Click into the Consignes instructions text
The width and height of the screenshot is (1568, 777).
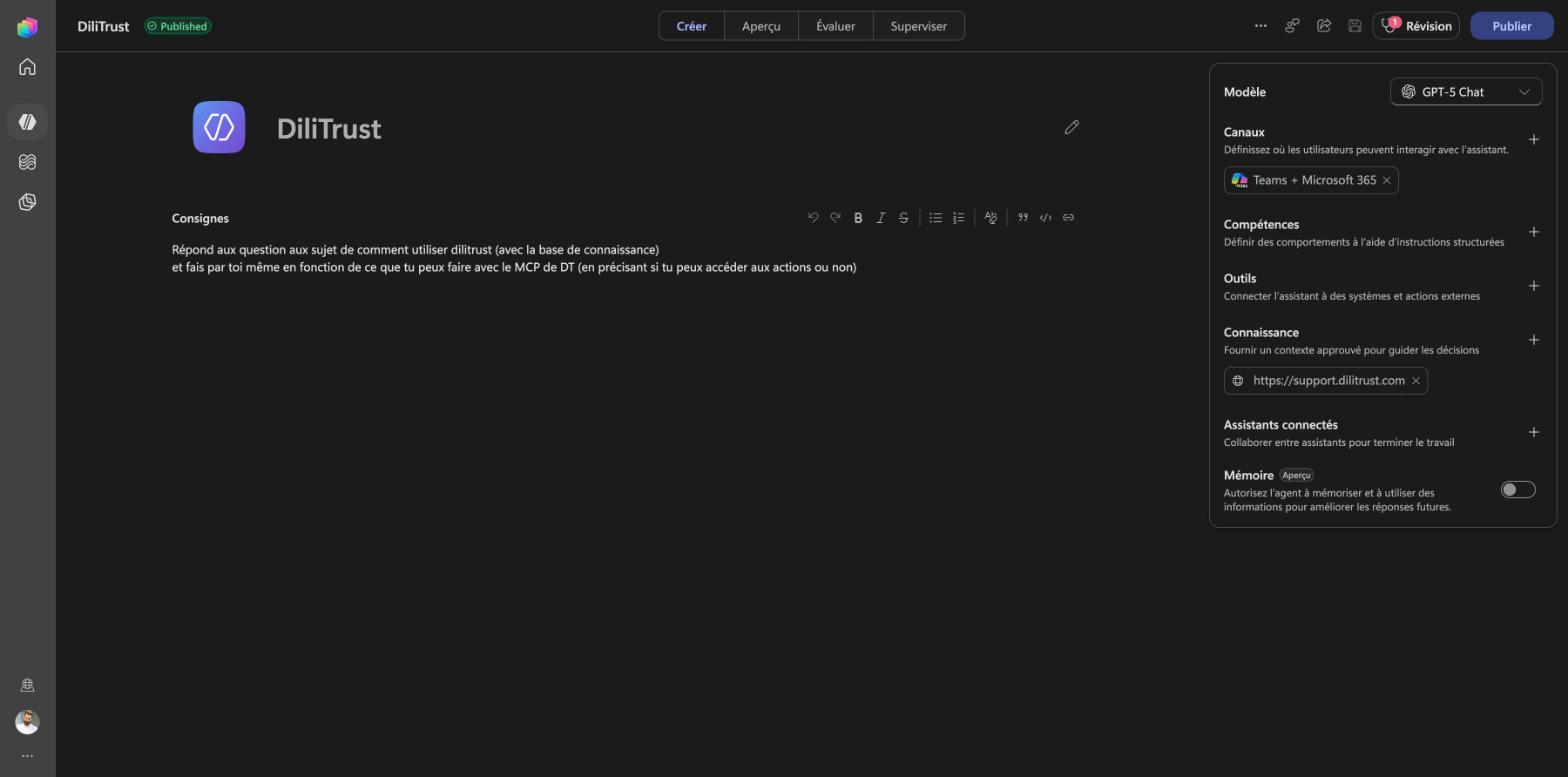click(x=514, y=258)
